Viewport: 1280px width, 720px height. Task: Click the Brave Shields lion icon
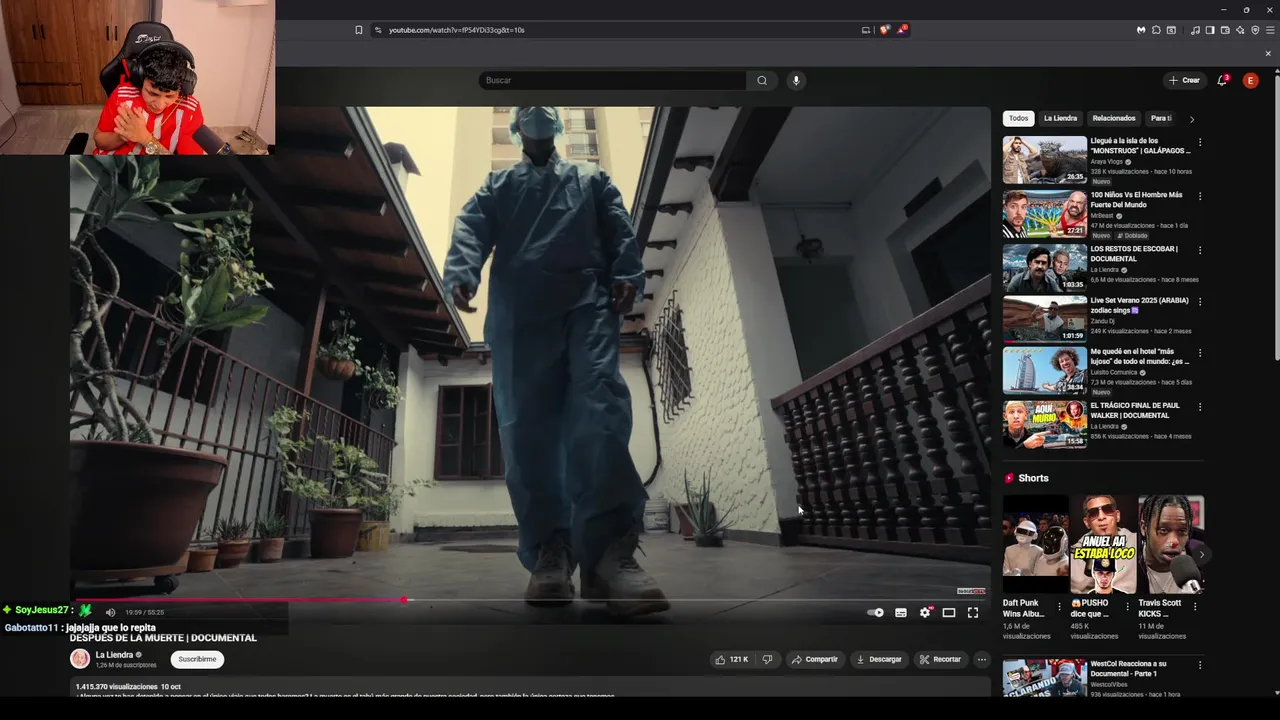tap(884, 30)
